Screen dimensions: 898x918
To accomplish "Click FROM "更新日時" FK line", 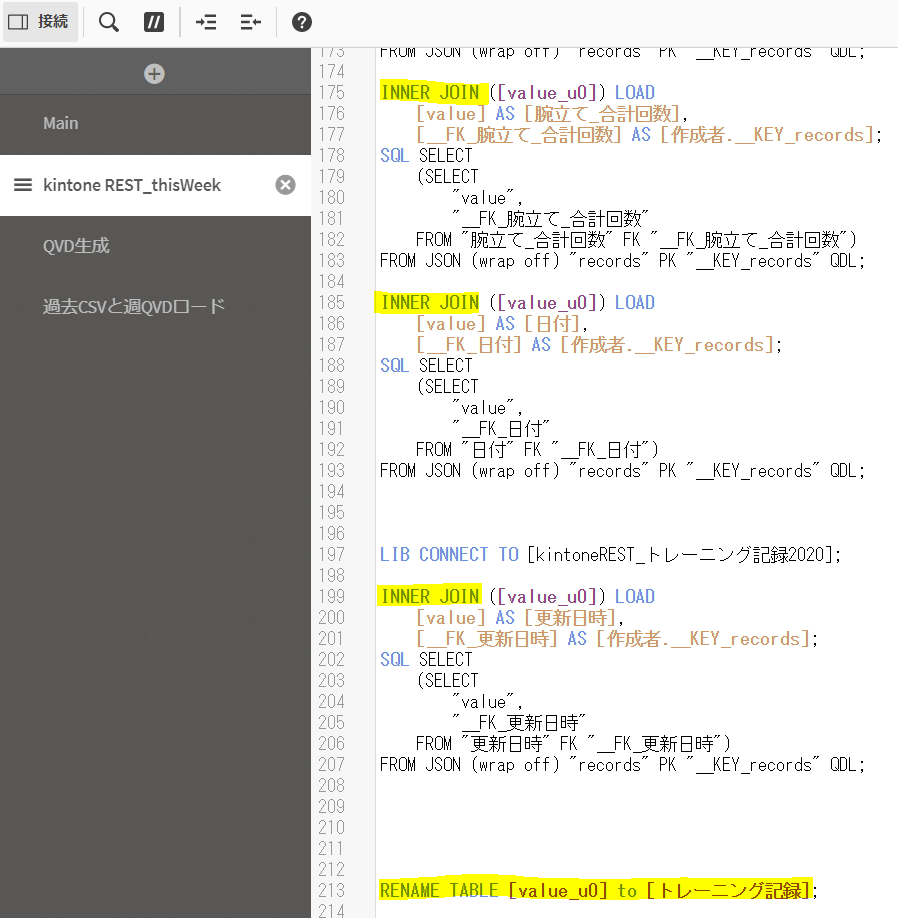I will click(x=574, y=744).
